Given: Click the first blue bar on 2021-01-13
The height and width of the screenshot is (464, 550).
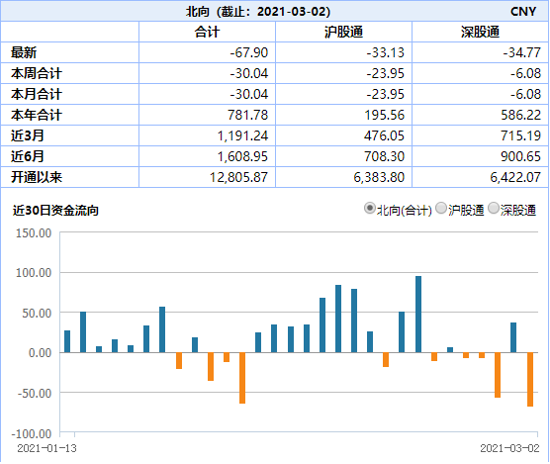Looking at the screenshot, I should tap(67, 341).
